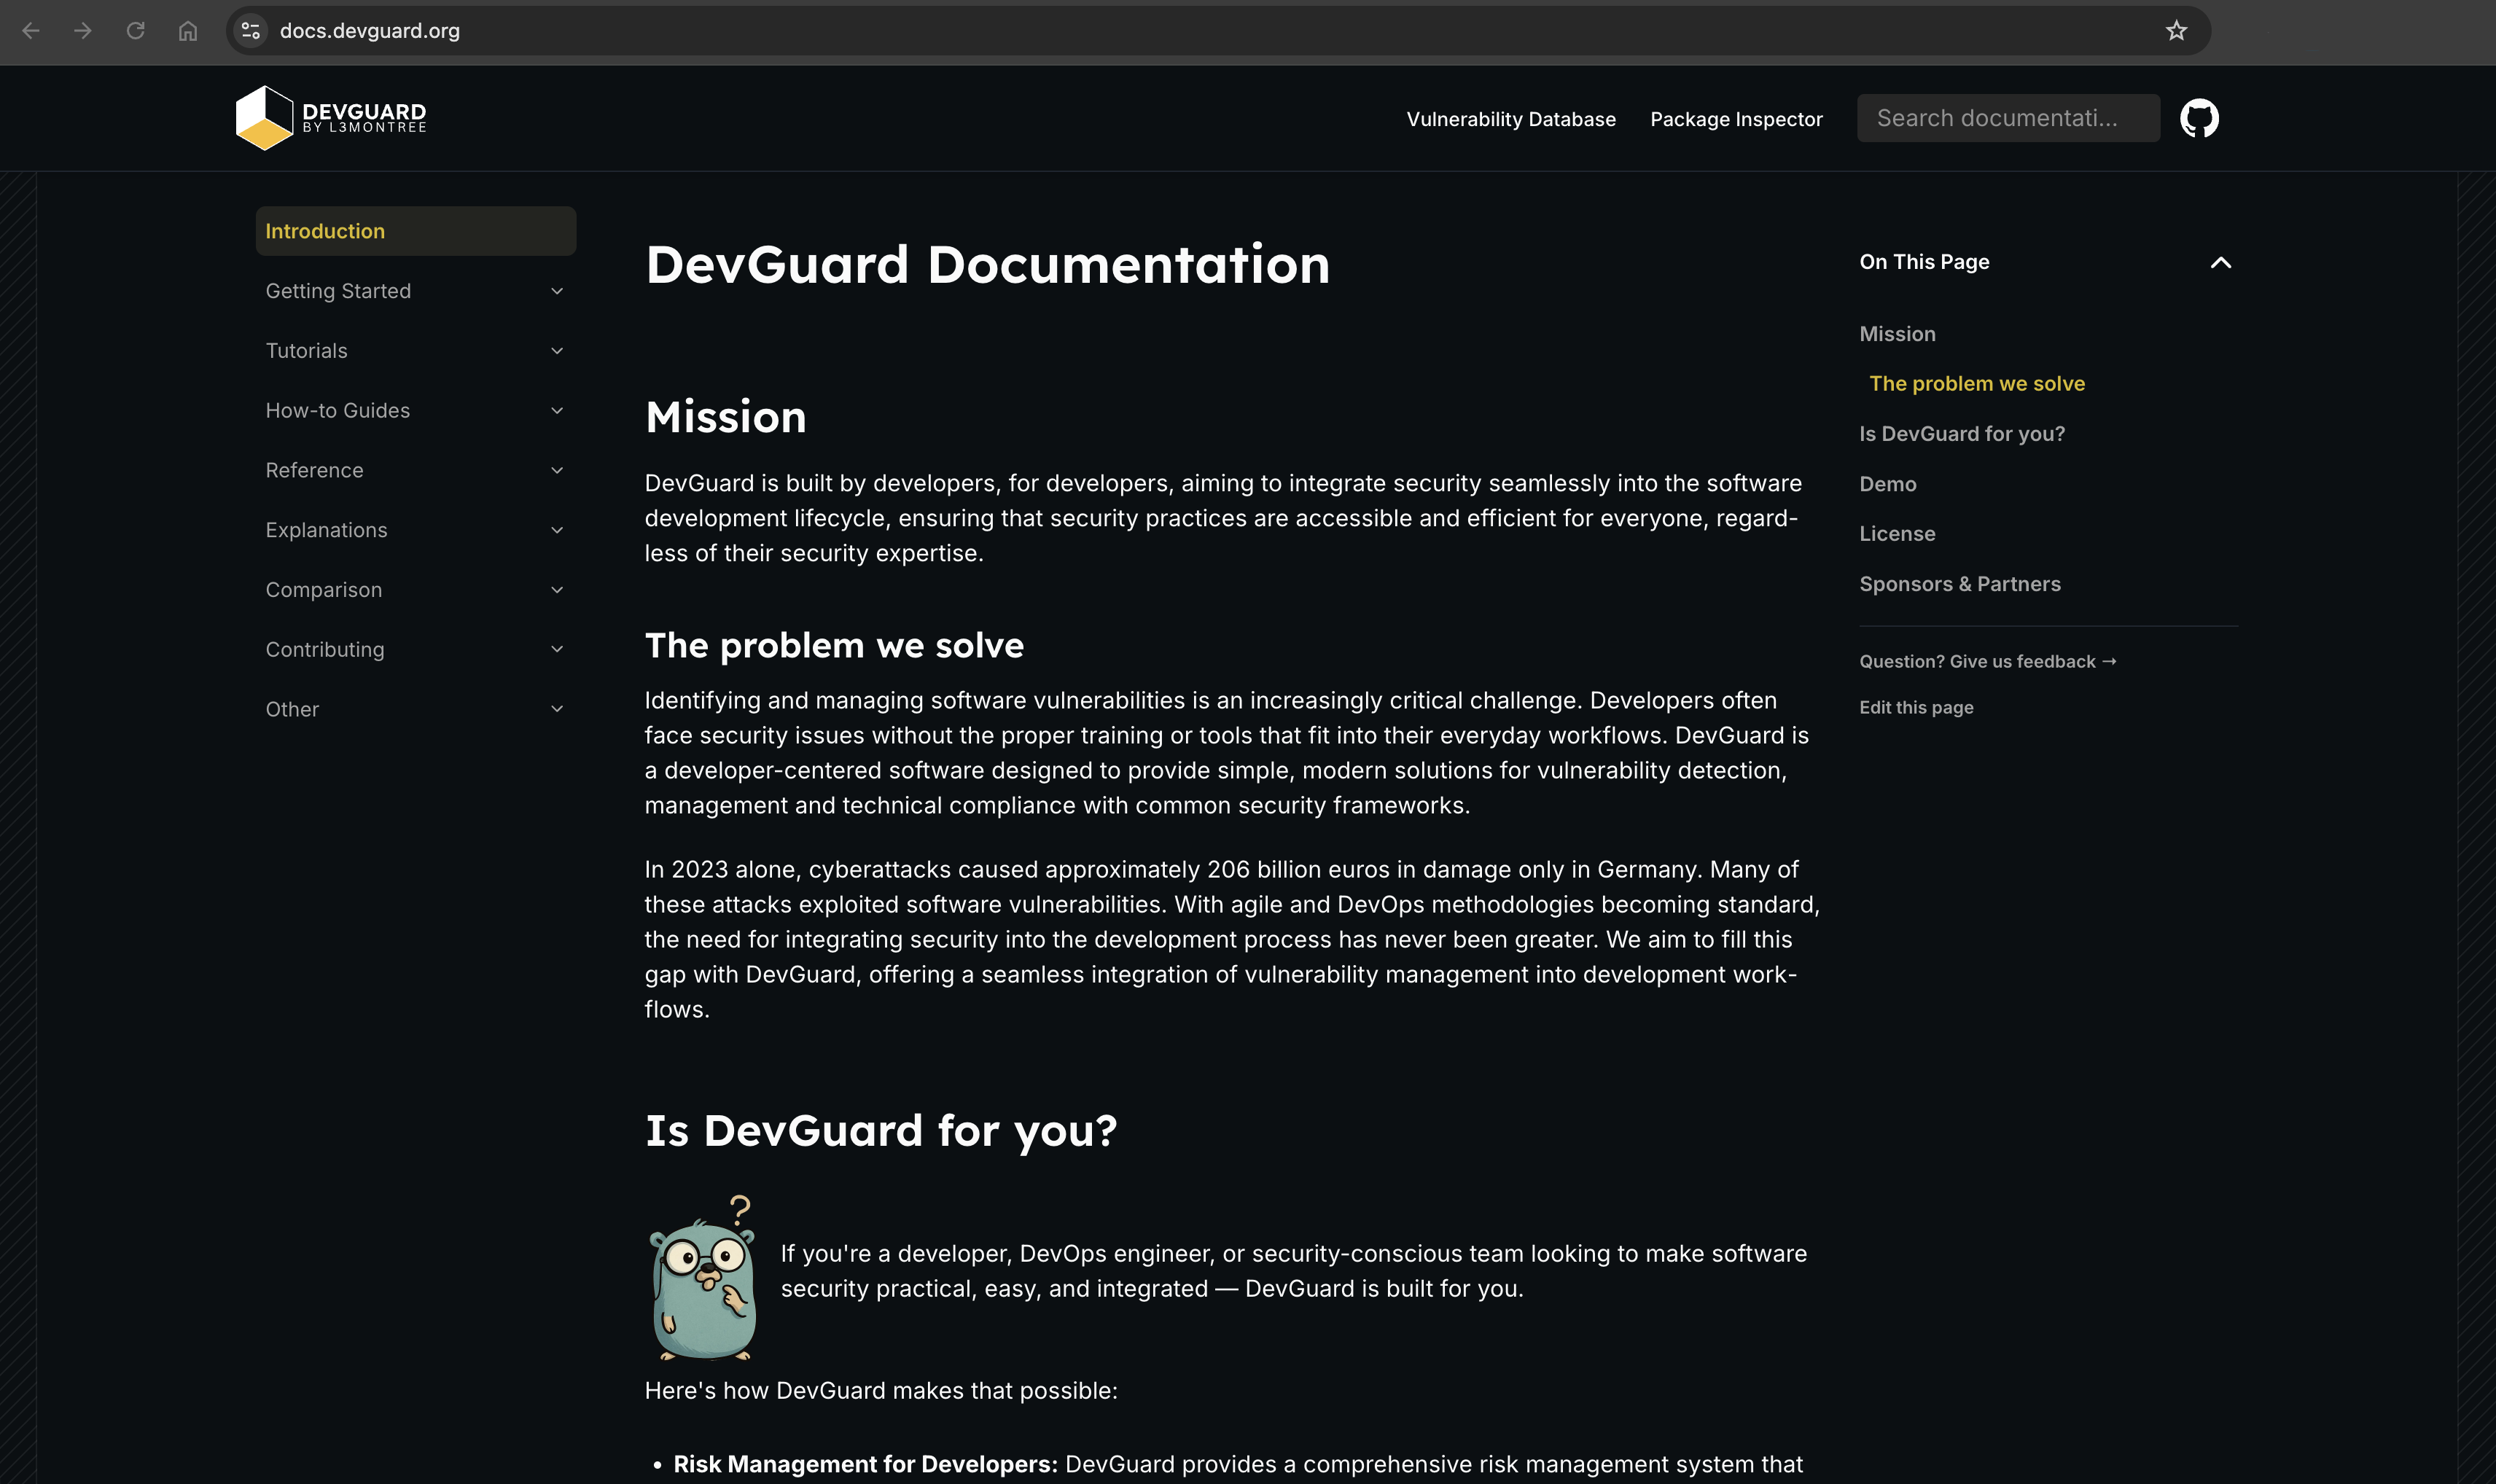Bookmark this page with the star icon
2496x1484 pixels.
pos(2177,31)
